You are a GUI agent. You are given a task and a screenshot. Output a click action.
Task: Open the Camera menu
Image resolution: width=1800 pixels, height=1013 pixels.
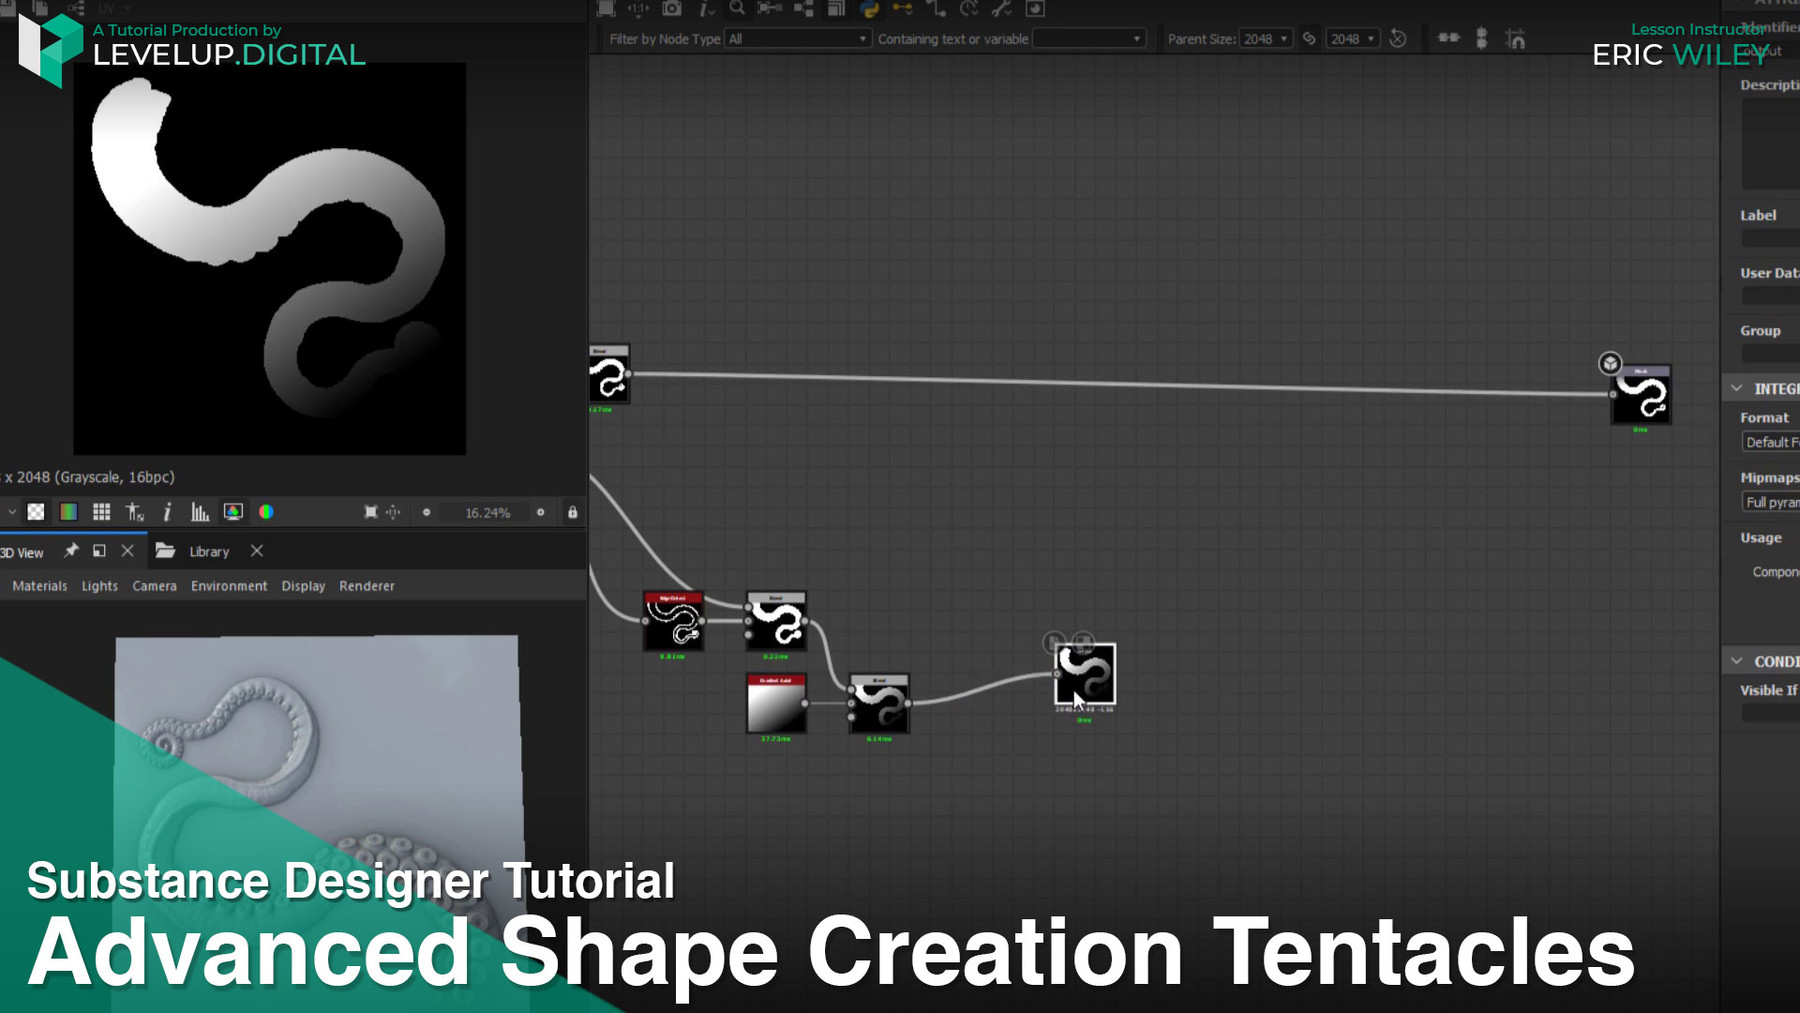coord(155,586)
